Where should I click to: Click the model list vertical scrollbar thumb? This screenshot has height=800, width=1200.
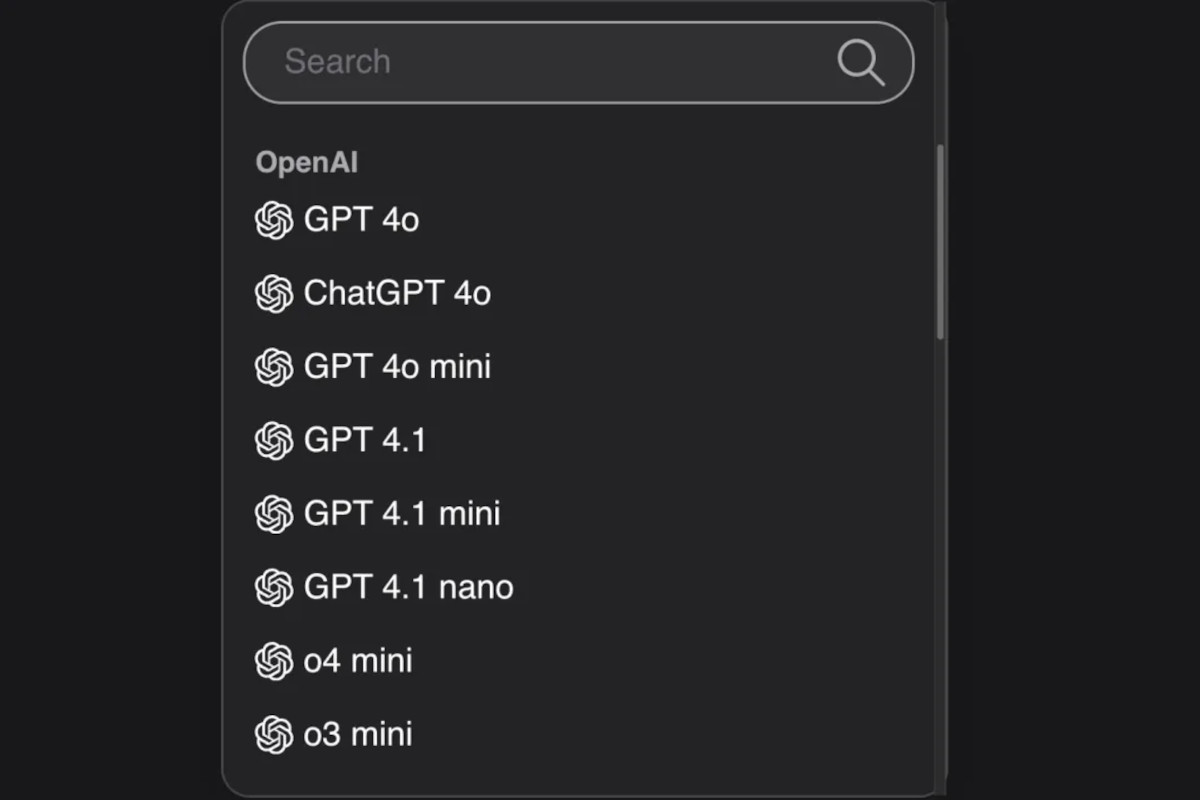pos(940,242)
